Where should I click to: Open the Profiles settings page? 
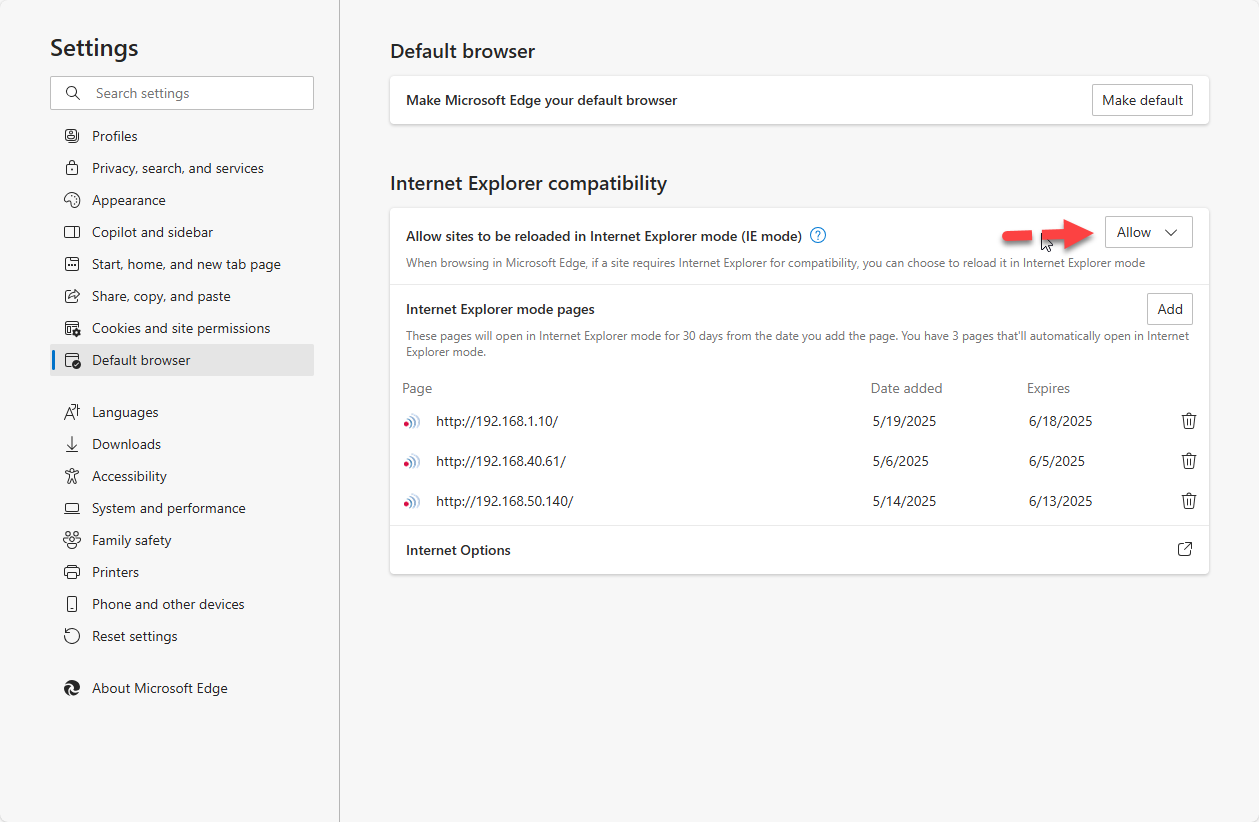click(x=182, y=136)
